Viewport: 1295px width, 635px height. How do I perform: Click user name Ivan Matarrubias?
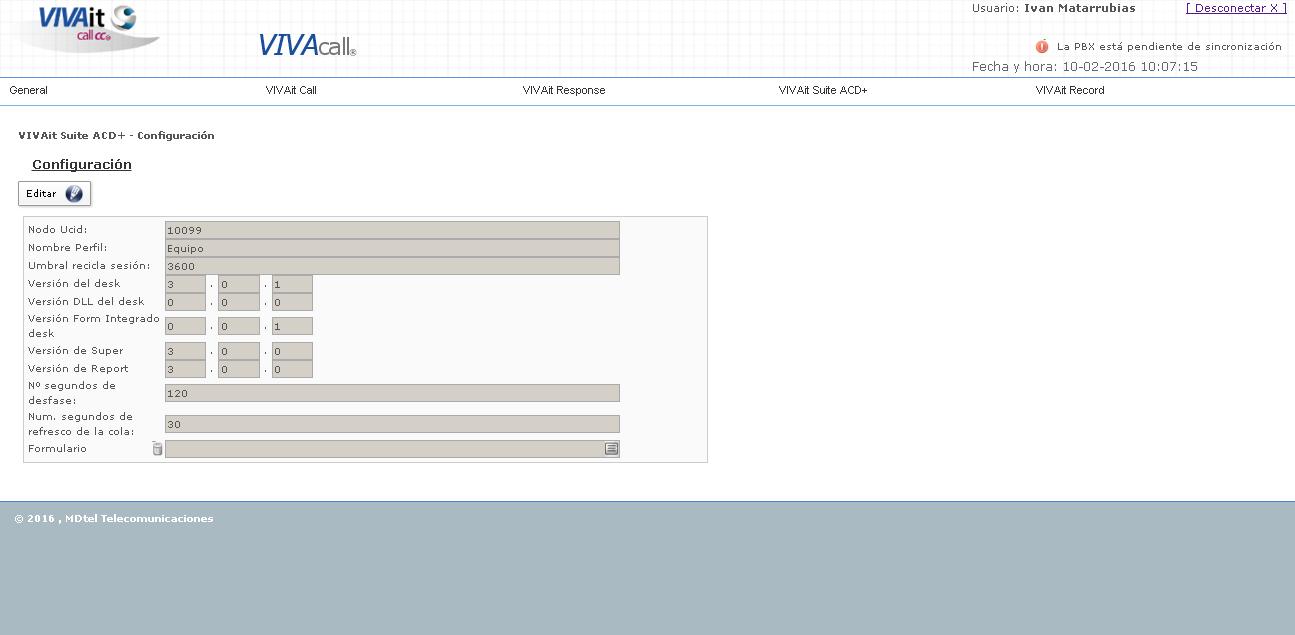point(1080,8)
